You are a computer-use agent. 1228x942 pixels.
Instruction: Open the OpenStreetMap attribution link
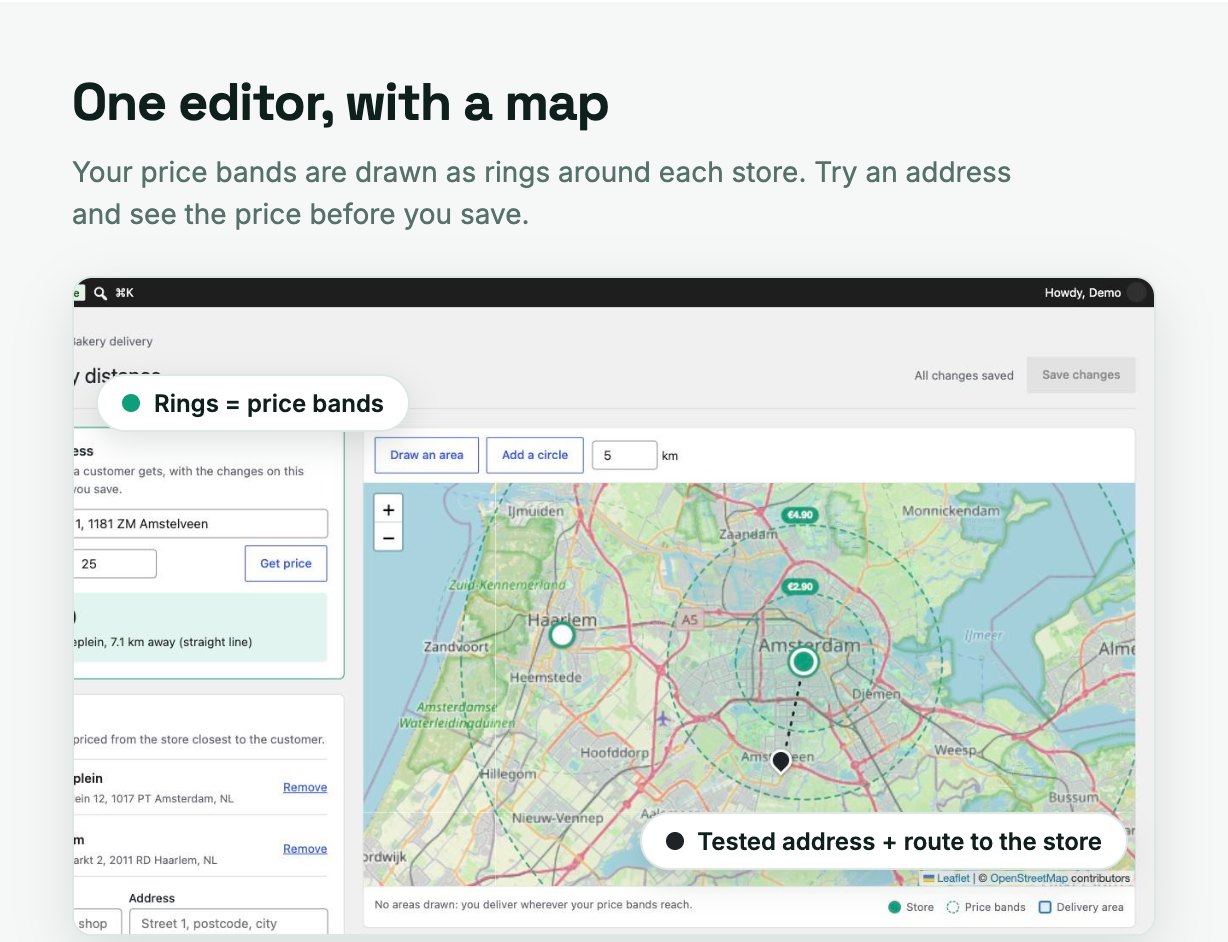1029,878
